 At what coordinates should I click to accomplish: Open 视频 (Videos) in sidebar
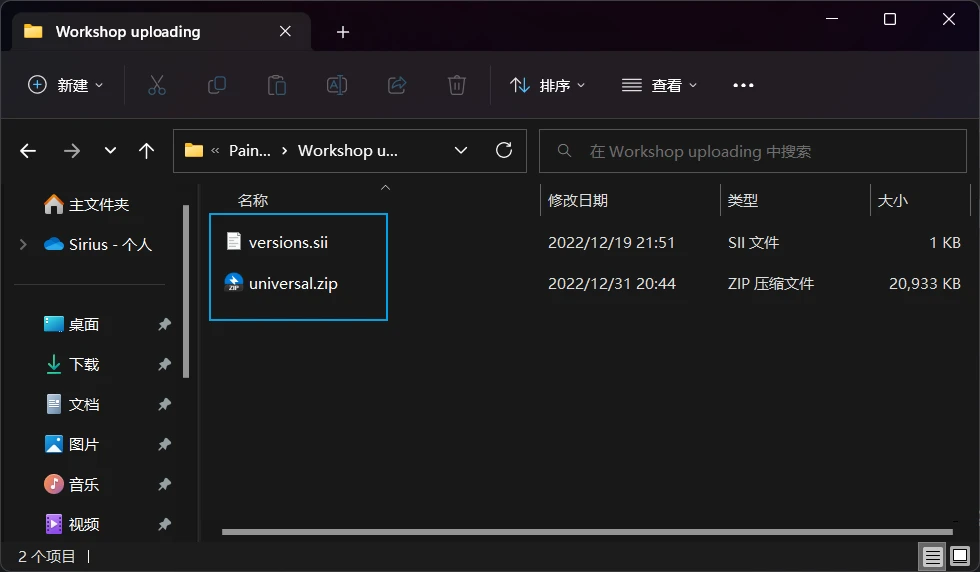tap(72, 524)
